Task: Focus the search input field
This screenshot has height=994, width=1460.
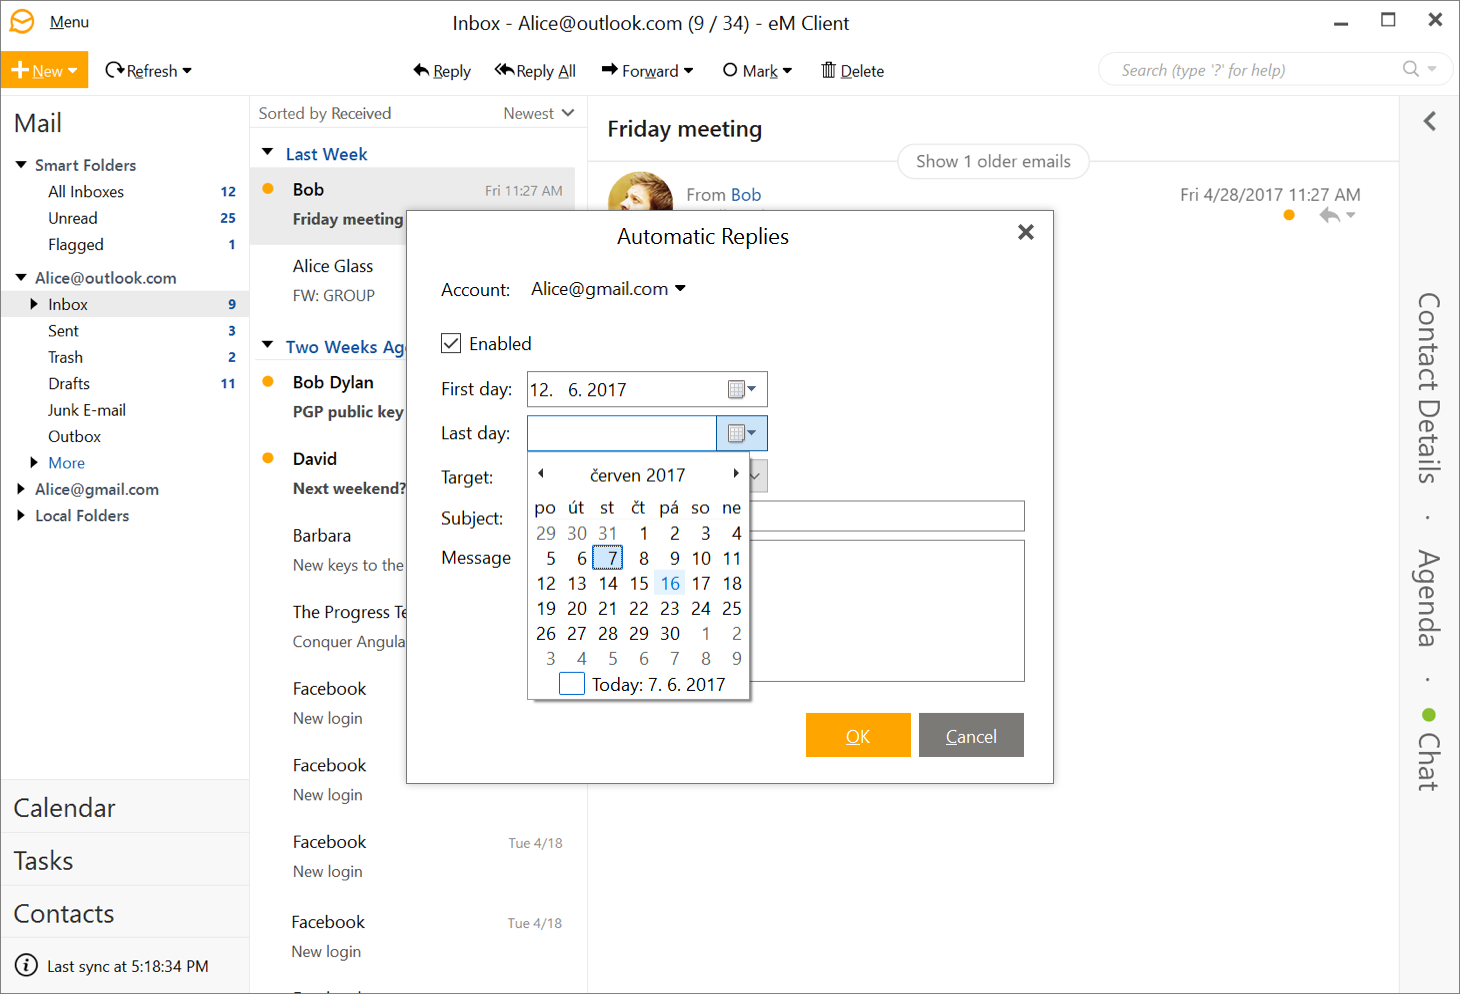Action: click(1255, 70)
